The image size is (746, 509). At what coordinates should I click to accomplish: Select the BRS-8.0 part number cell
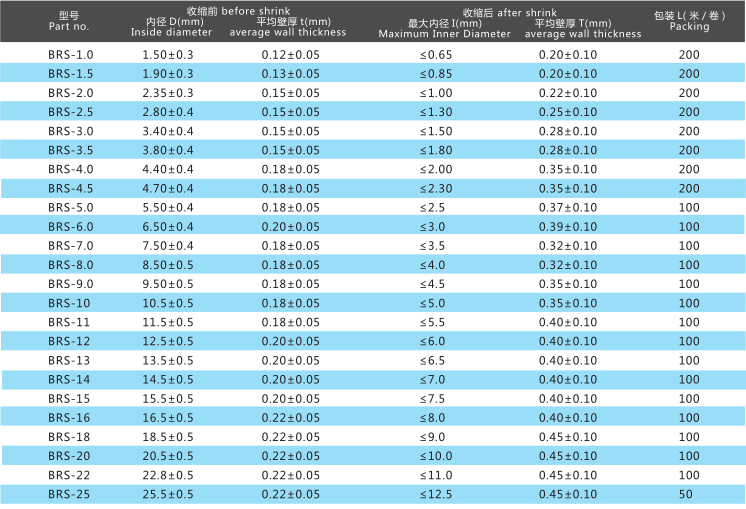tap(70, 264)
